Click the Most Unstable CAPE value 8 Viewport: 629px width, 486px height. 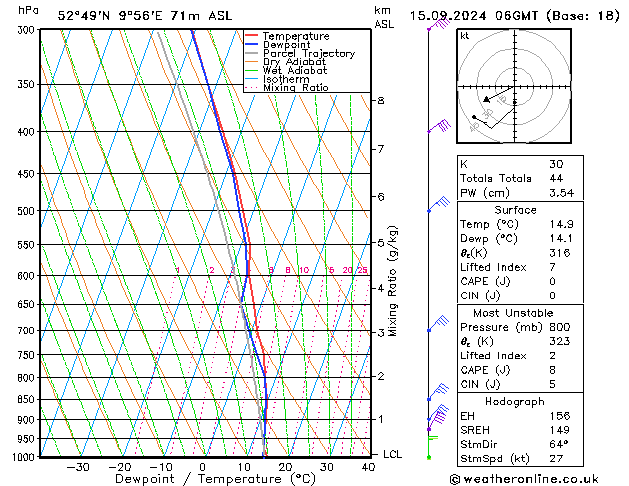(553, 370)
